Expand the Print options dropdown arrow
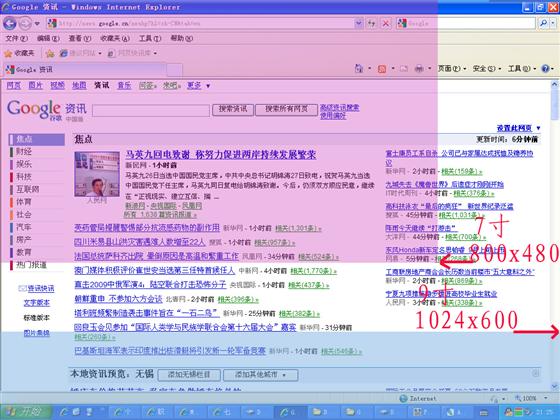The image size is (560, 420). pyautogui.click(x=430, y=68)
